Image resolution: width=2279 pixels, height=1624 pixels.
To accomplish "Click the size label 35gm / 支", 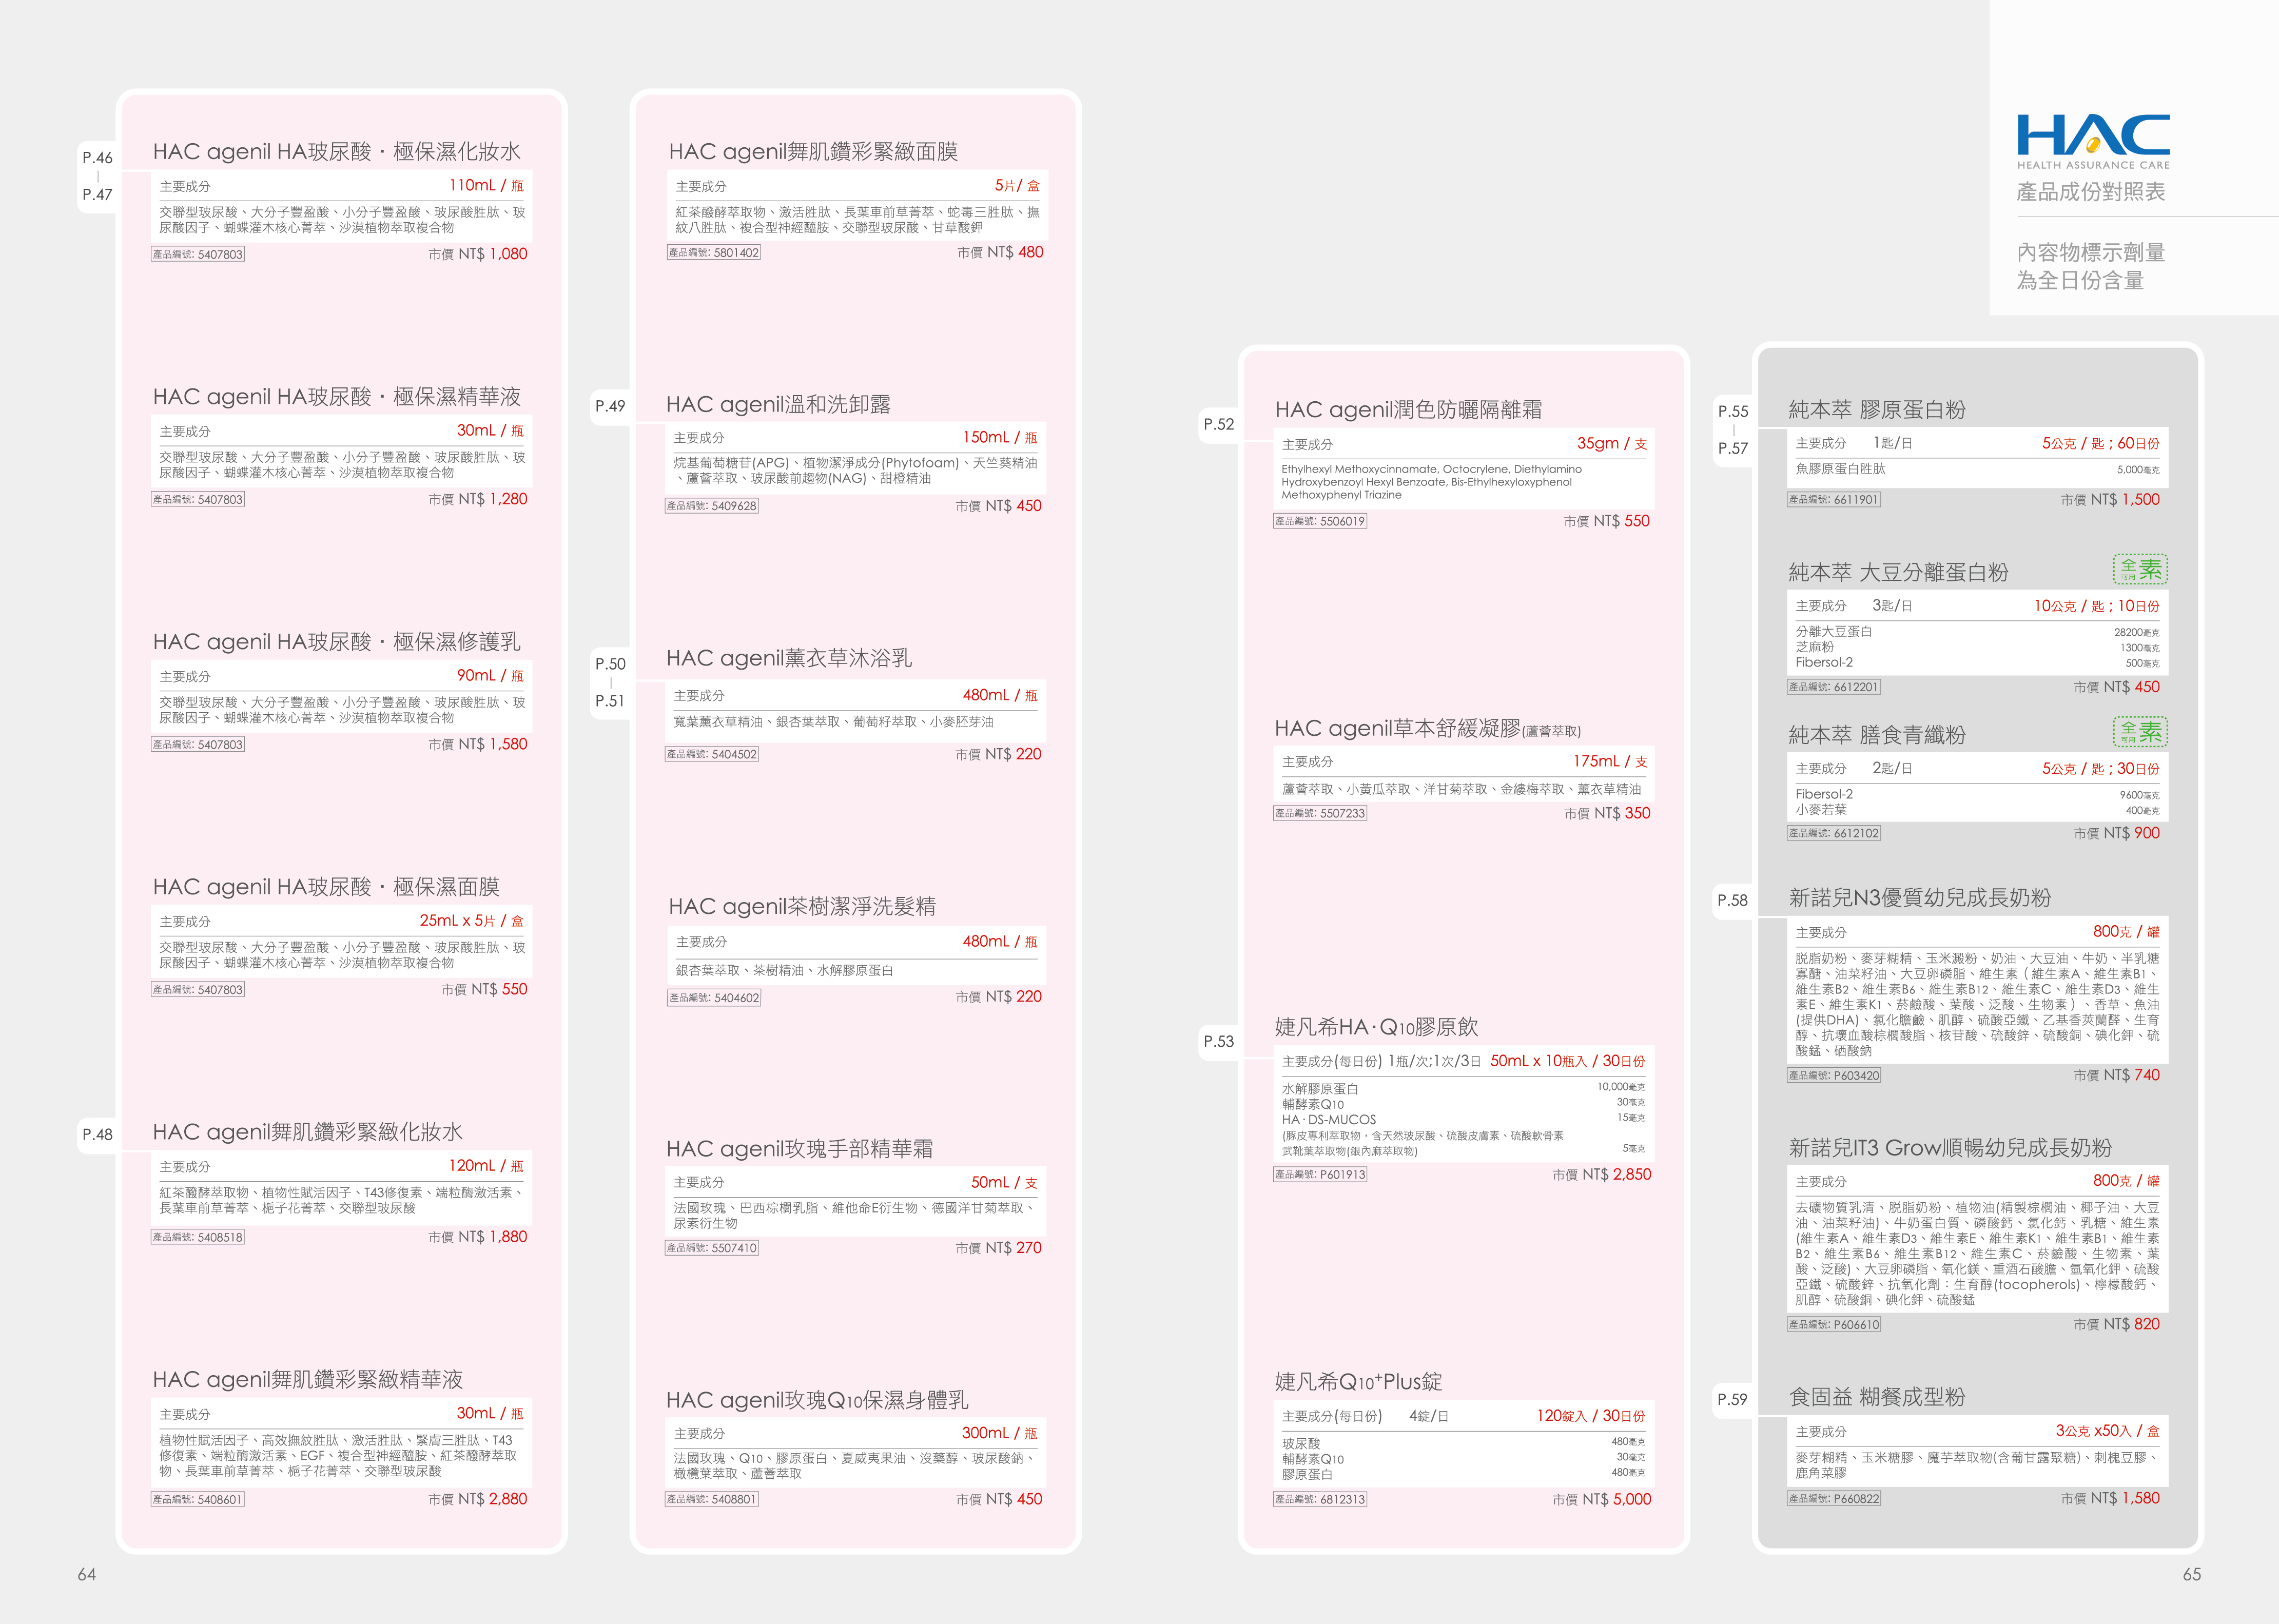I will pos(1612,443).
